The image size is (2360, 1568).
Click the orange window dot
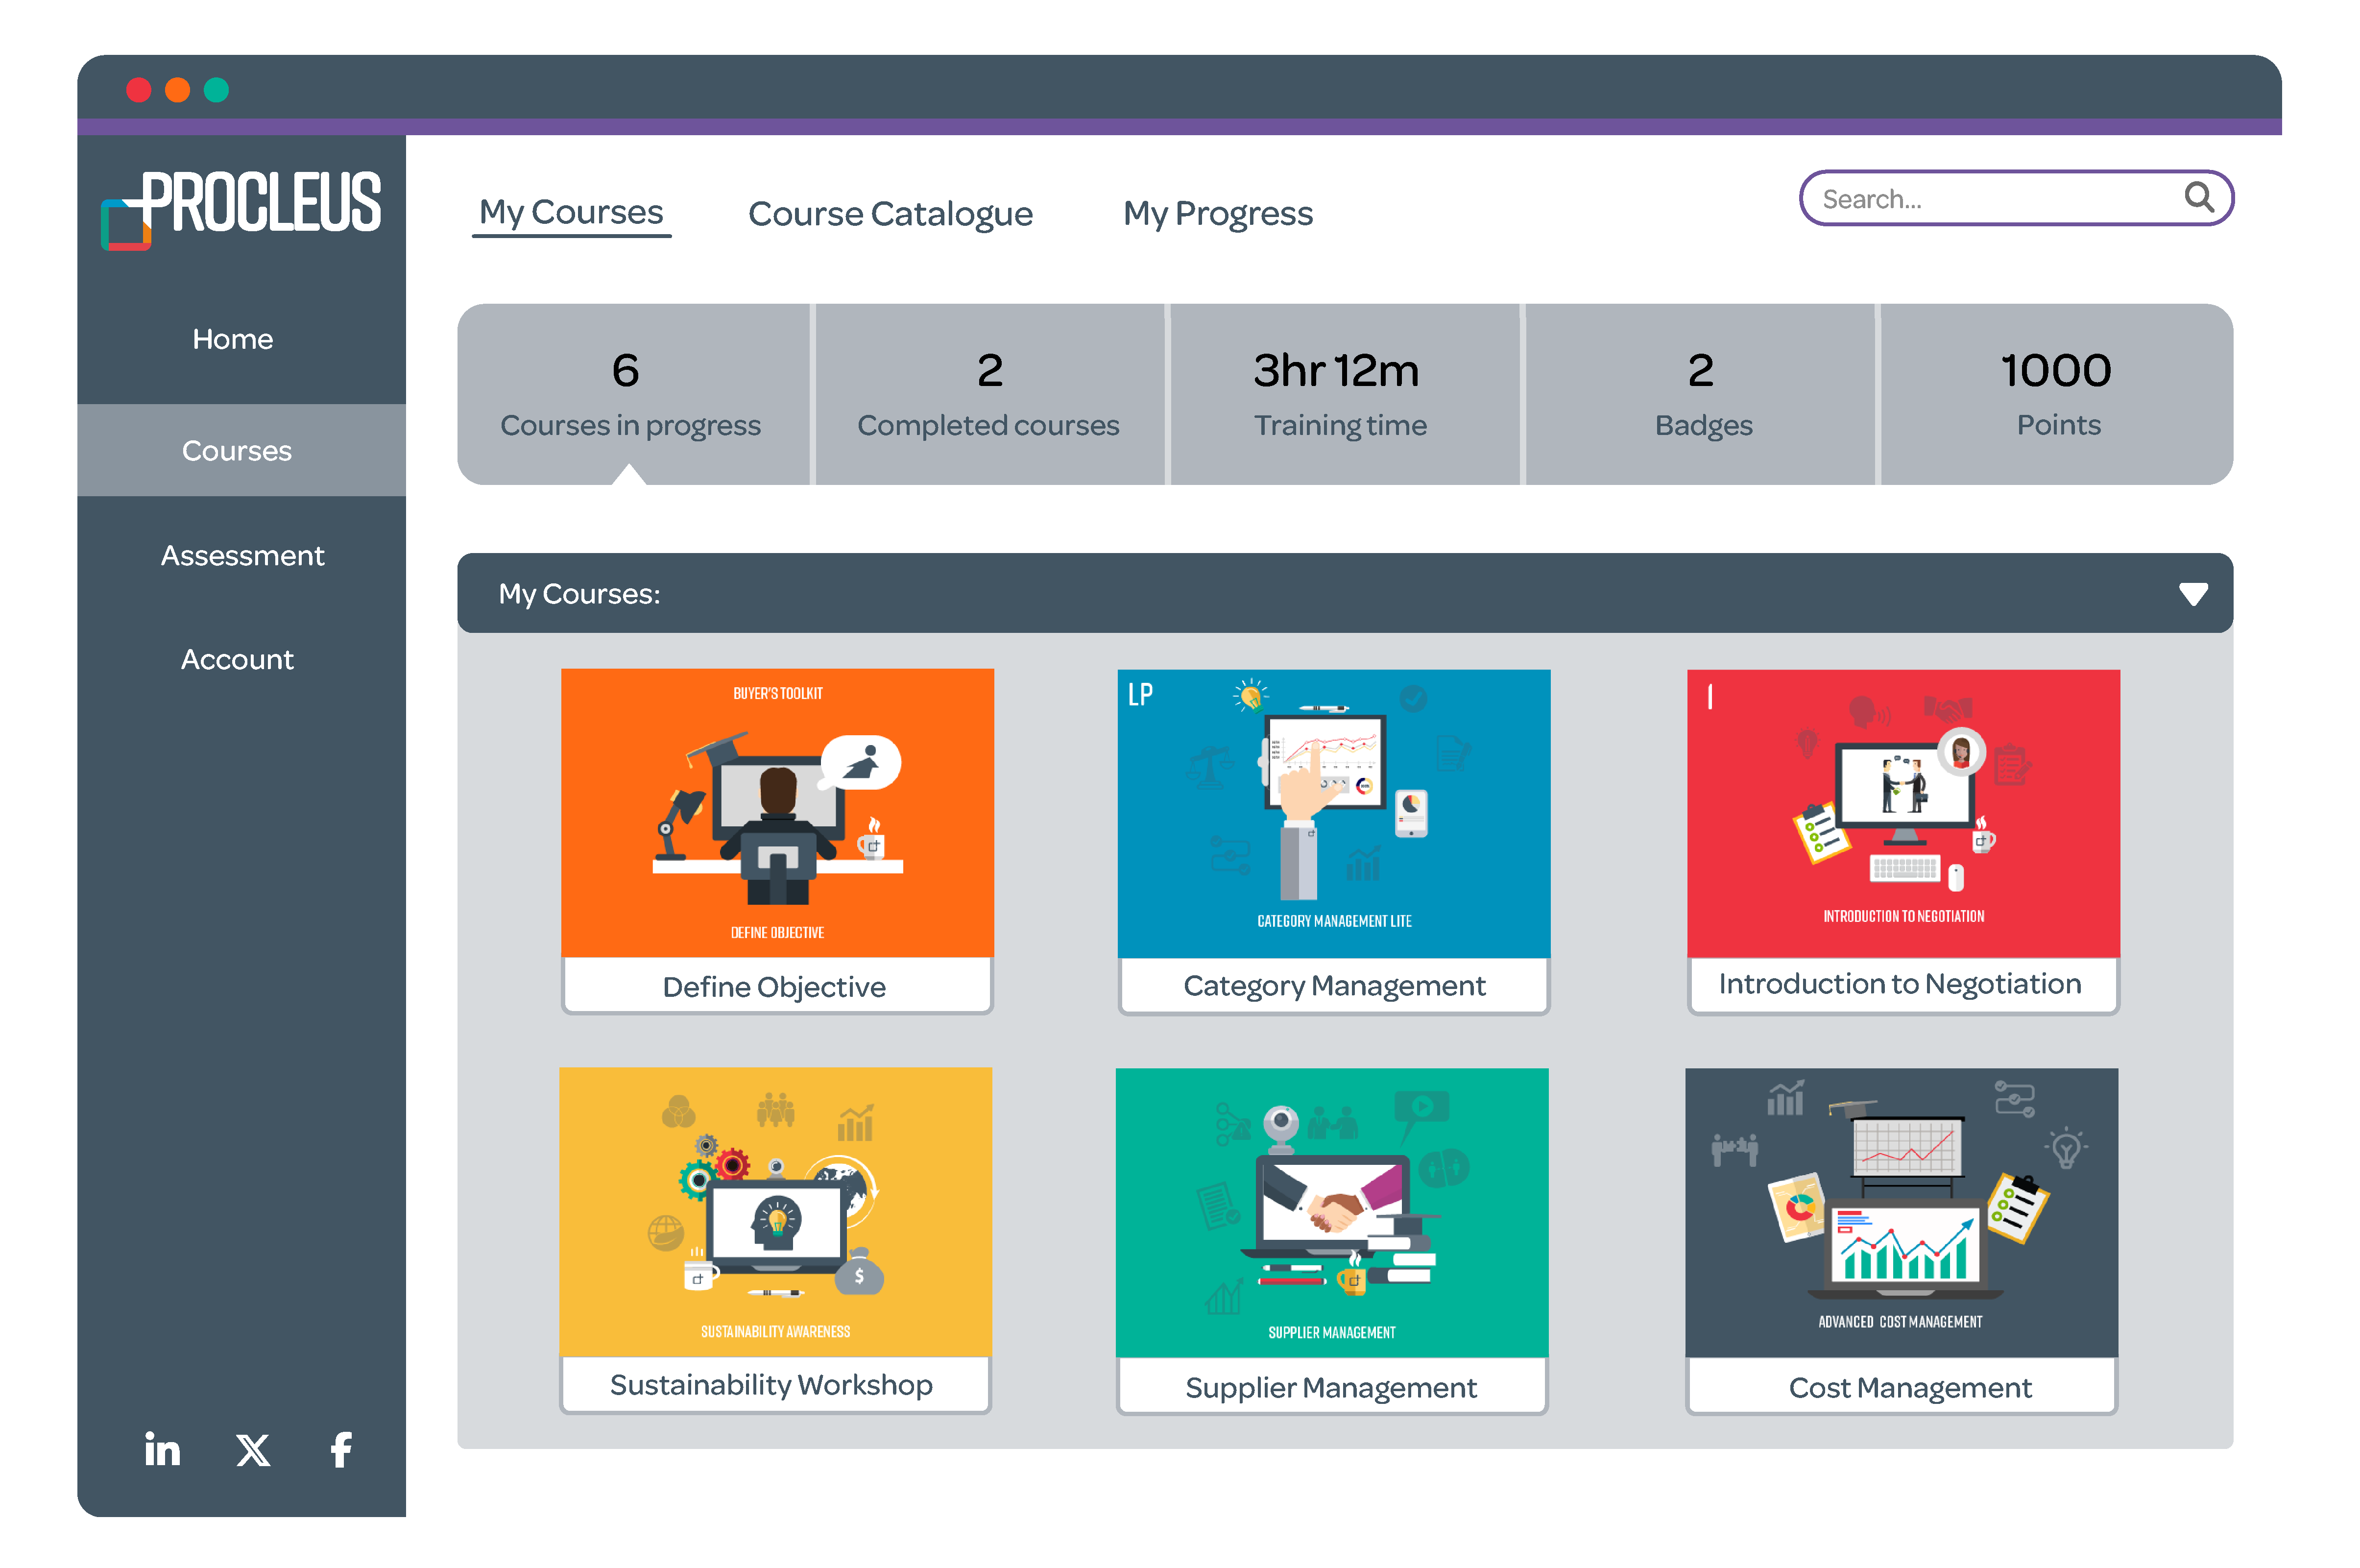click(x=178, y=90)
